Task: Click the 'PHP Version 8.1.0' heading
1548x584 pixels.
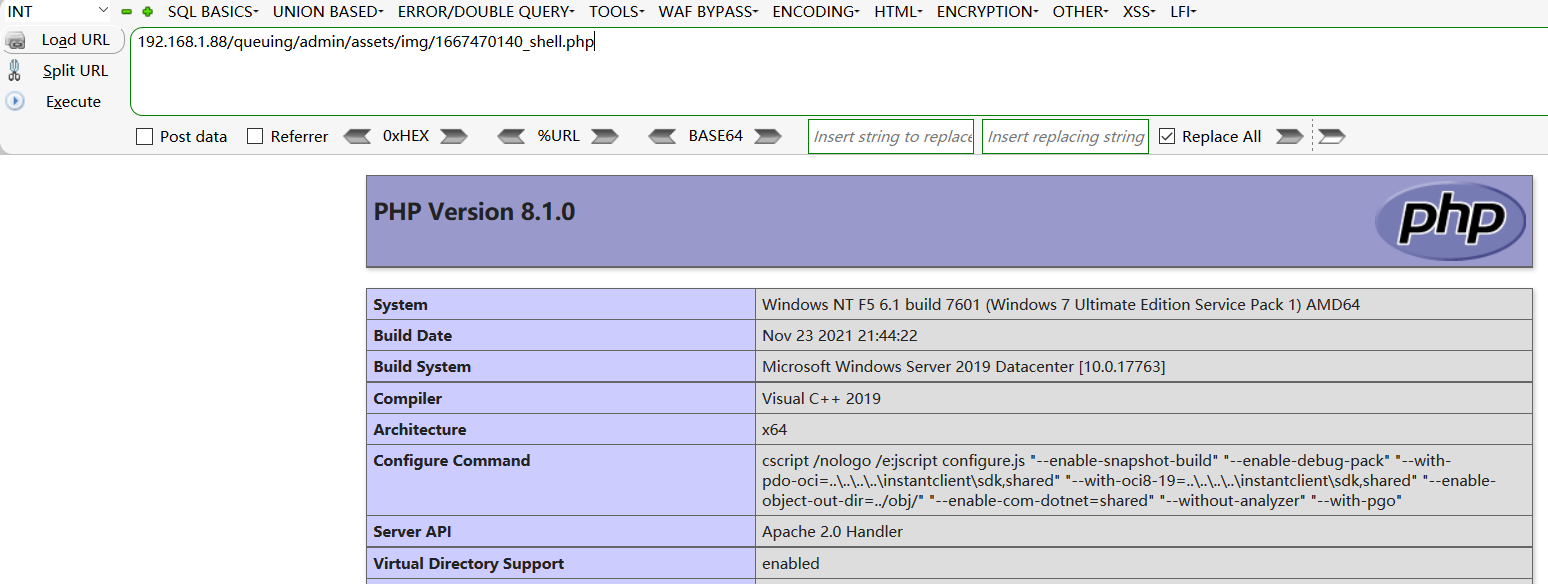Action: click(474, 212)
